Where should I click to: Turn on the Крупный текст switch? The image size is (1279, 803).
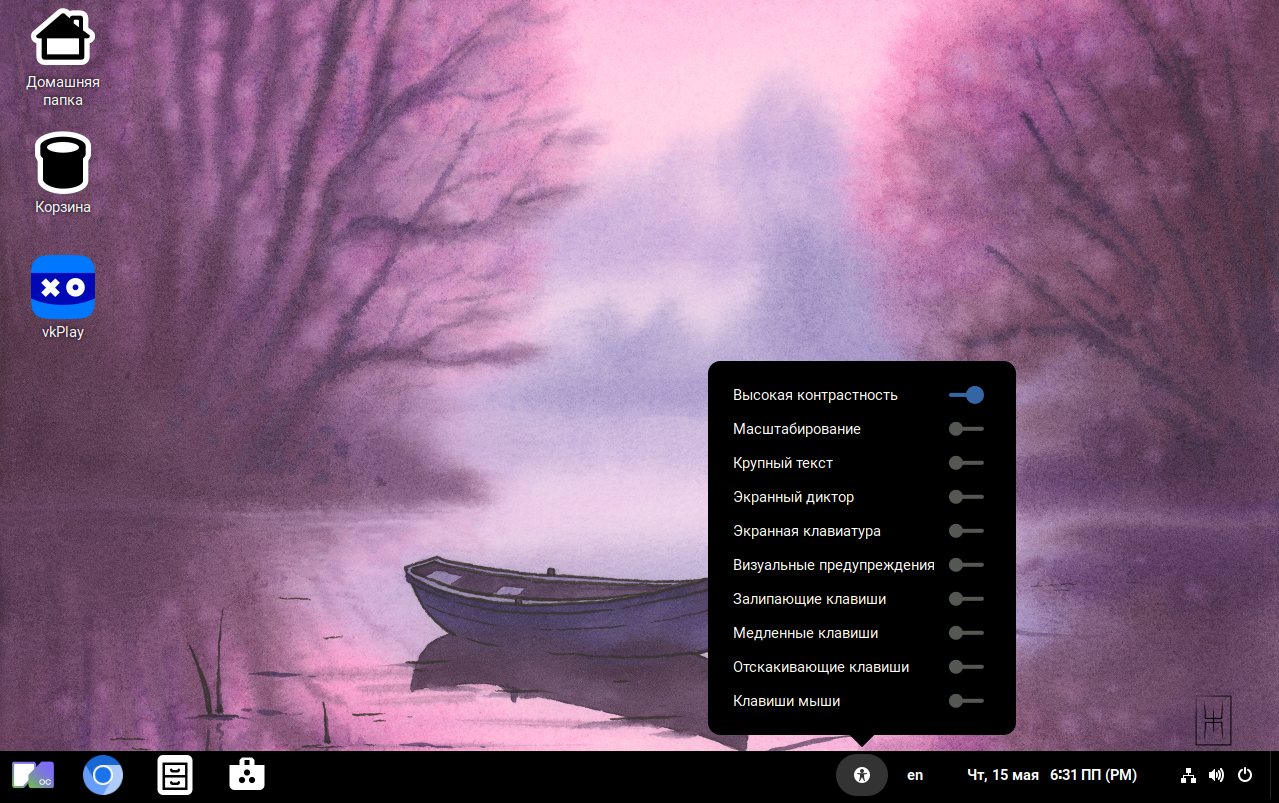966,463
